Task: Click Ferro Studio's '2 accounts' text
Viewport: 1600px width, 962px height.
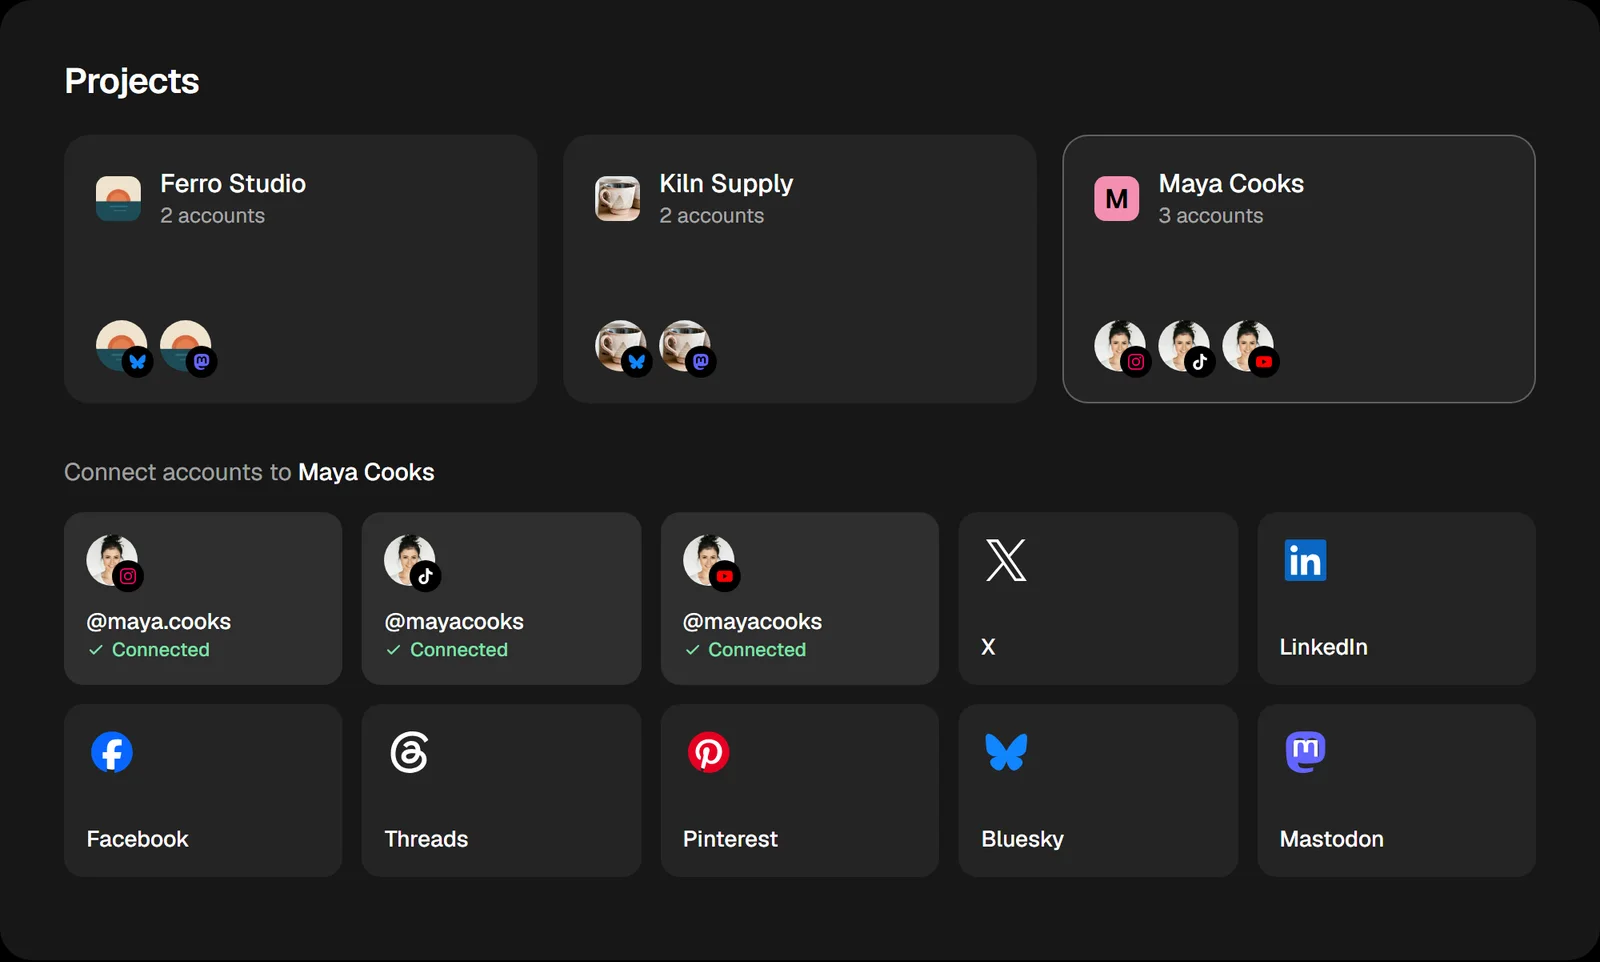Action: tap(212, 216)
